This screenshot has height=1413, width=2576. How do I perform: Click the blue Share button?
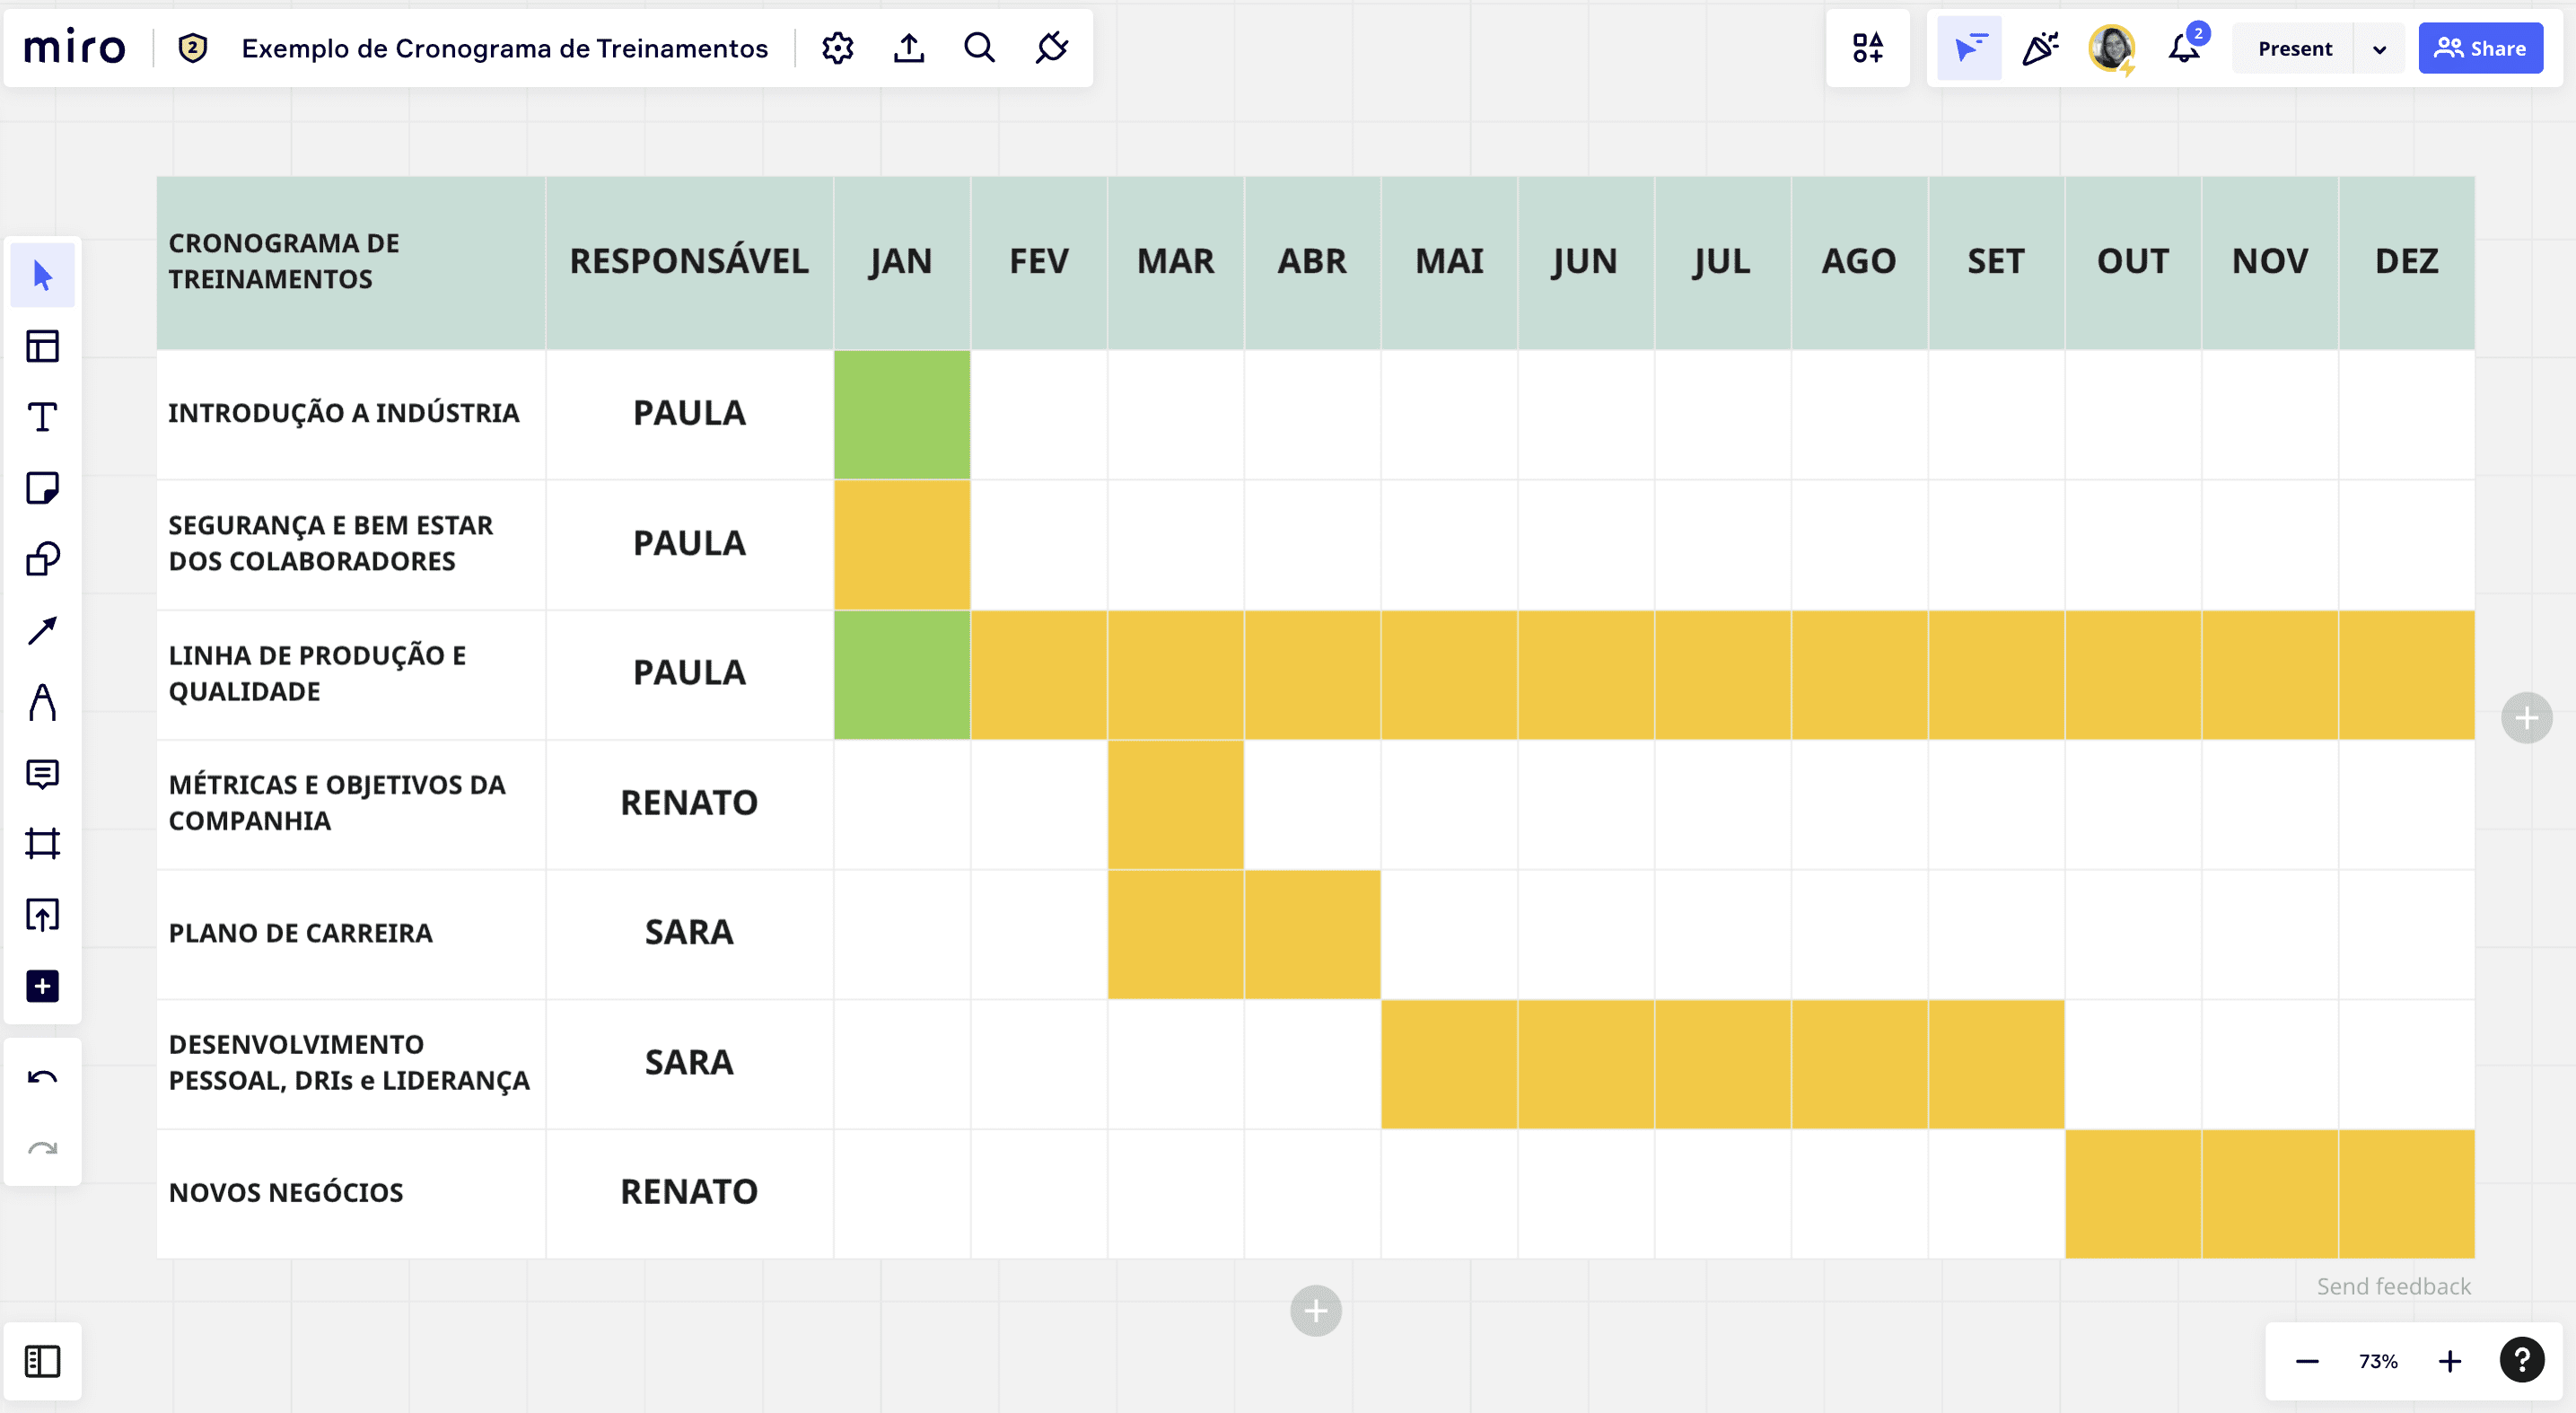point(2479,48)
